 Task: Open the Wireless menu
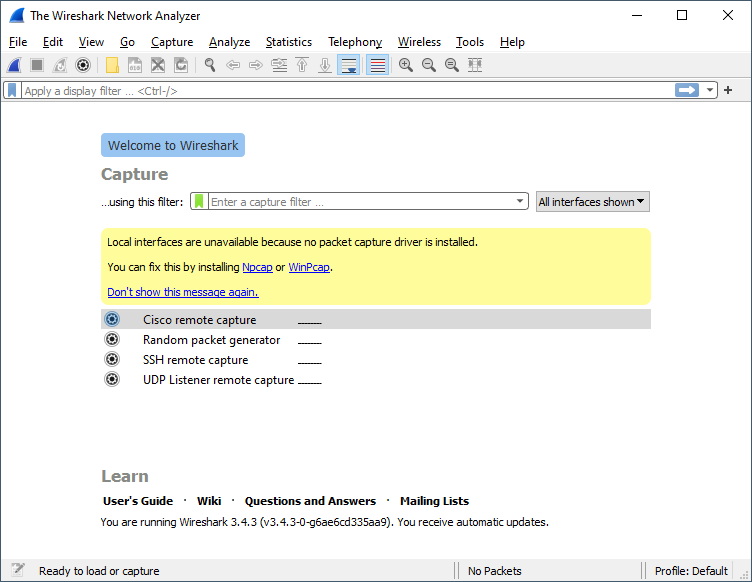click(x=419, y=42)
